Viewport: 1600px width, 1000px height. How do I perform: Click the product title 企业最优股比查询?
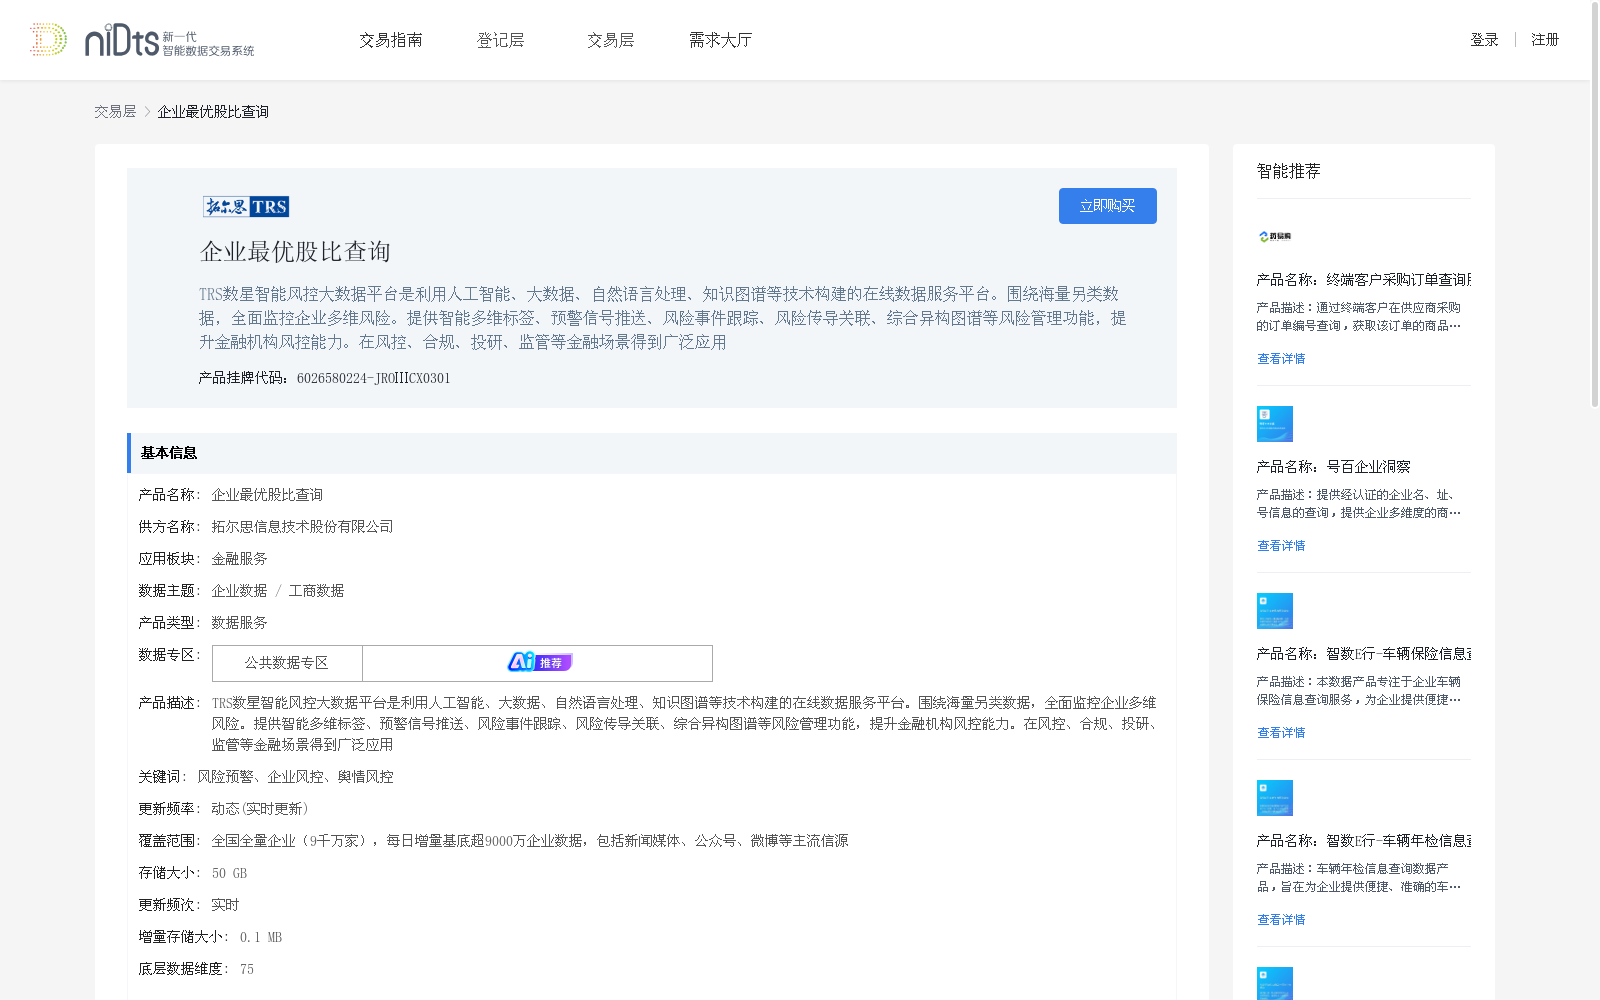point(295,252)
